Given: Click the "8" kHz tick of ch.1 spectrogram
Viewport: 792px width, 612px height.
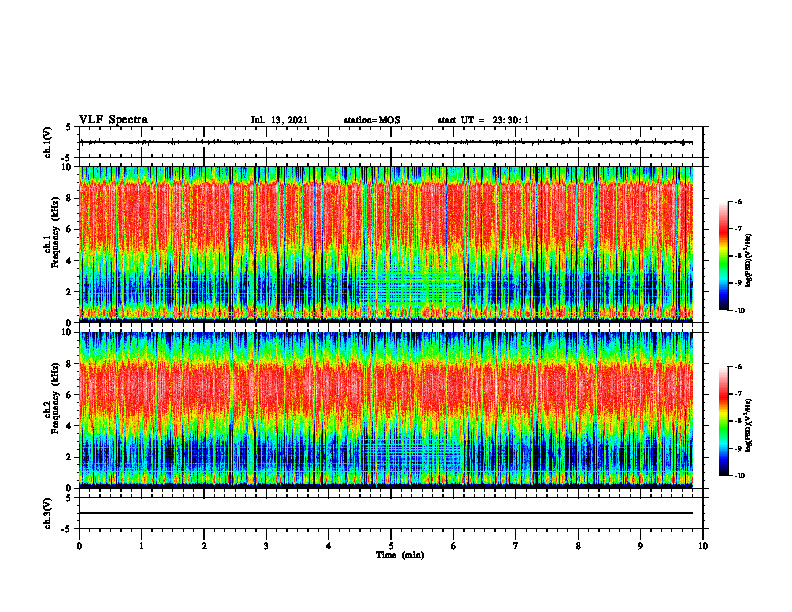Looking at the screenshot, I should (70, 198).
